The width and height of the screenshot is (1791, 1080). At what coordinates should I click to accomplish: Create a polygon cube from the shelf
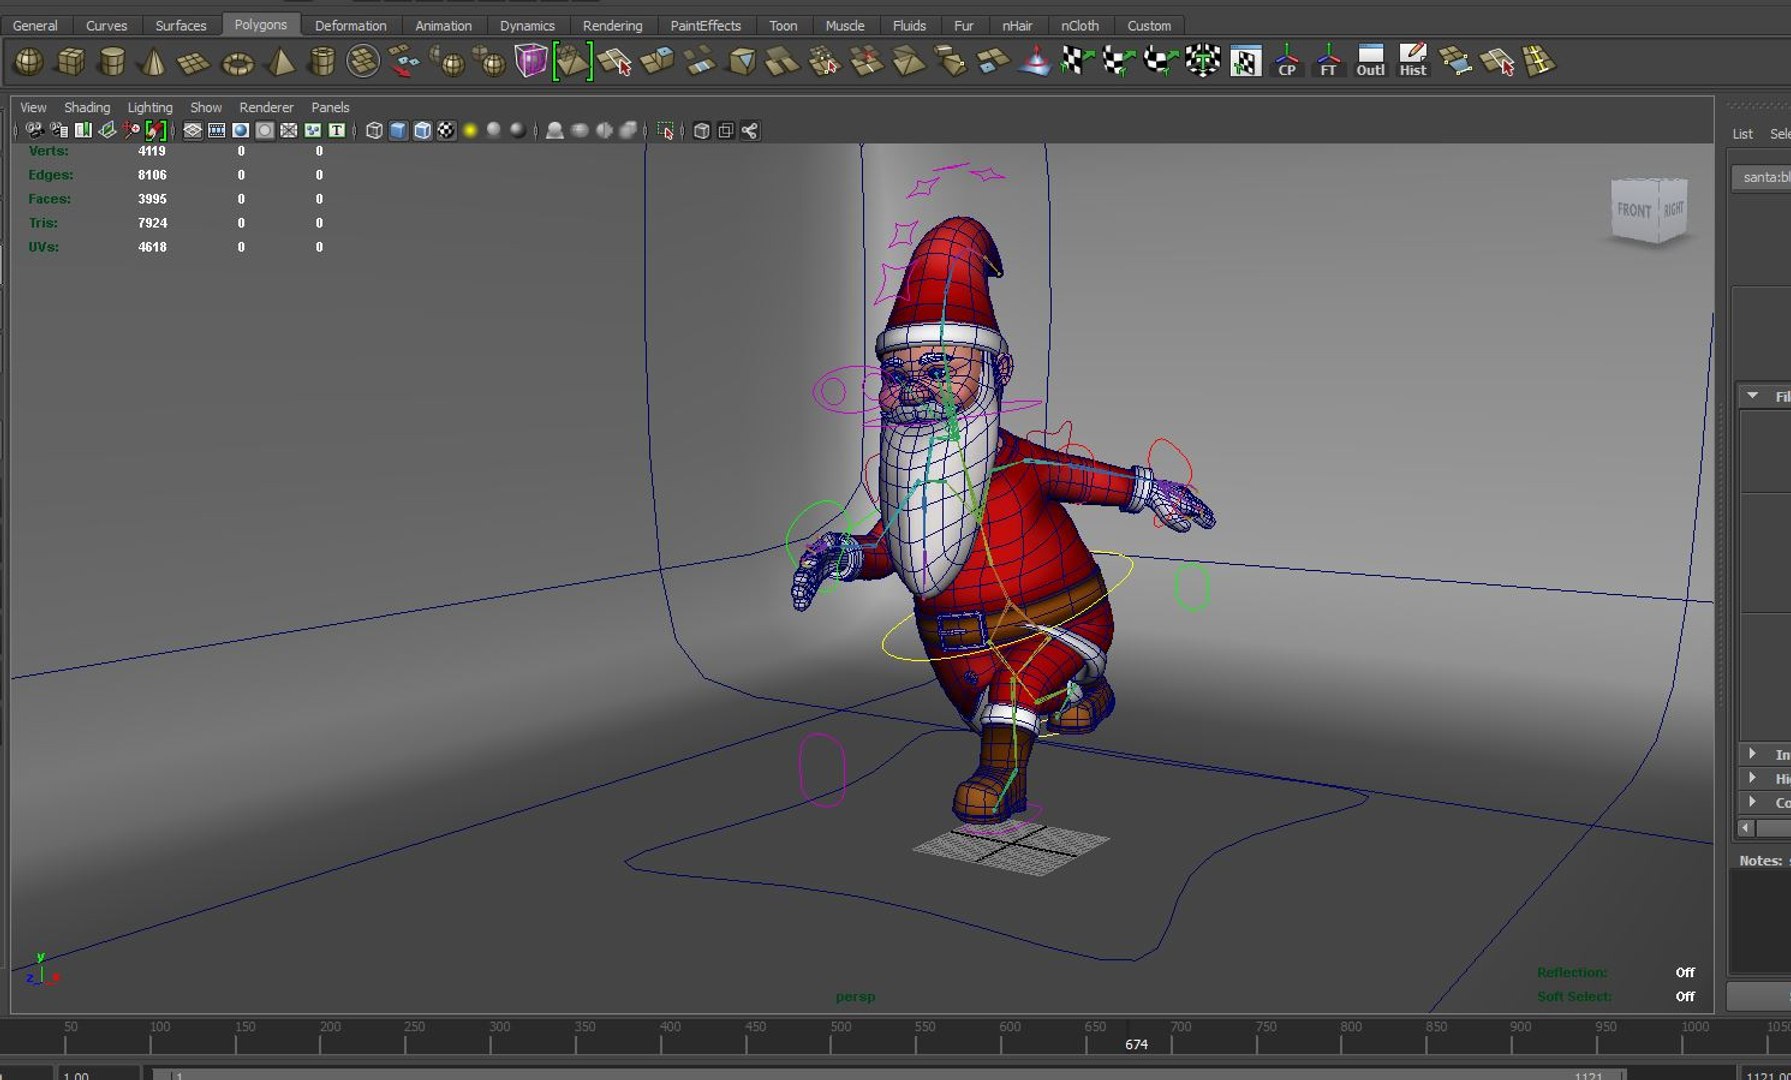click(70, 62)
